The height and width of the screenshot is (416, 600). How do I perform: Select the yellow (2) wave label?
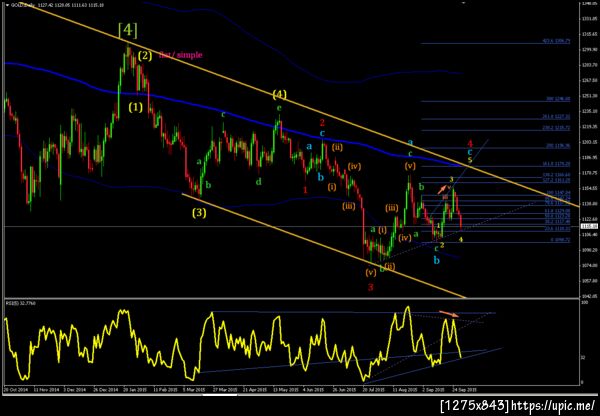point(145,56)
